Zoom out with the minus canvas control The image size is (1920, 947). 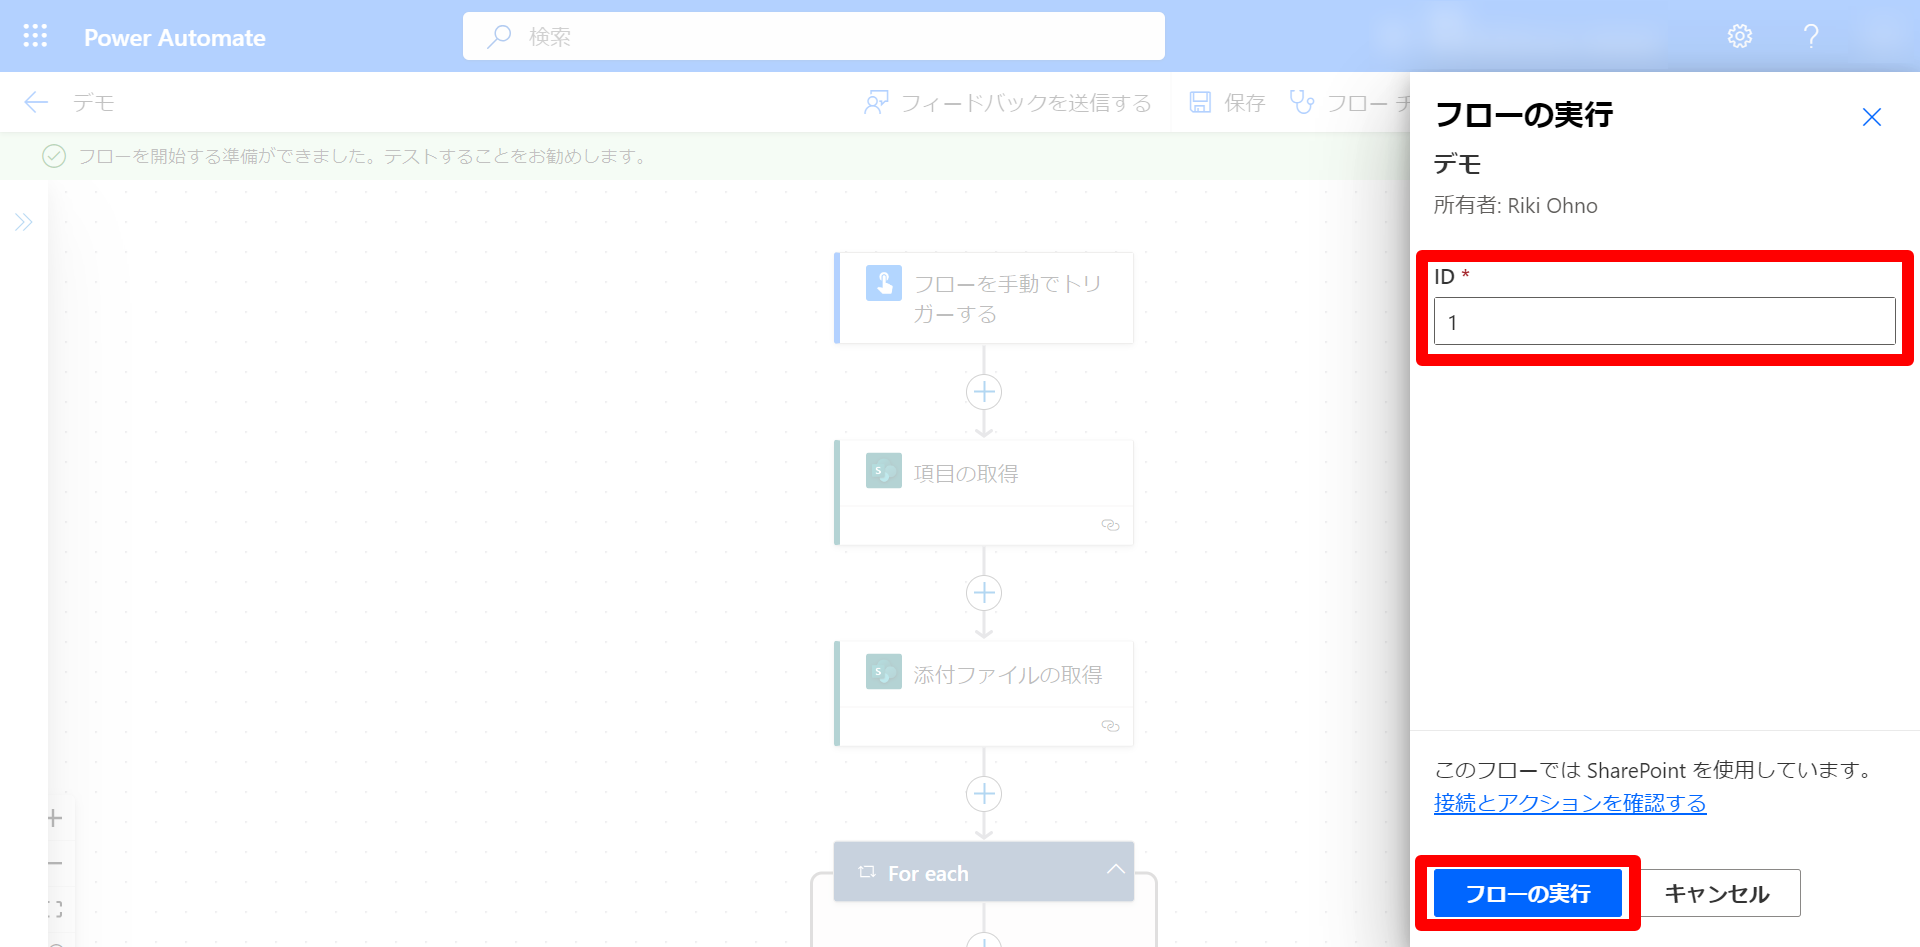coord(53,862)
